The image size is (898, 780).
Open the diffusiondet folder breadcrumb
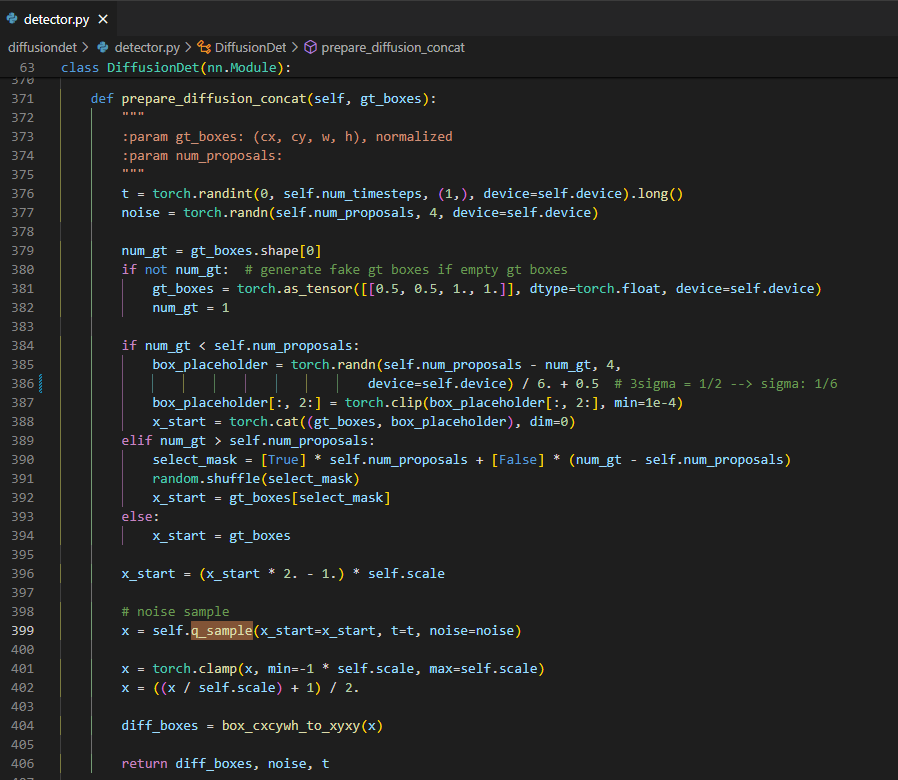[42, 47]
